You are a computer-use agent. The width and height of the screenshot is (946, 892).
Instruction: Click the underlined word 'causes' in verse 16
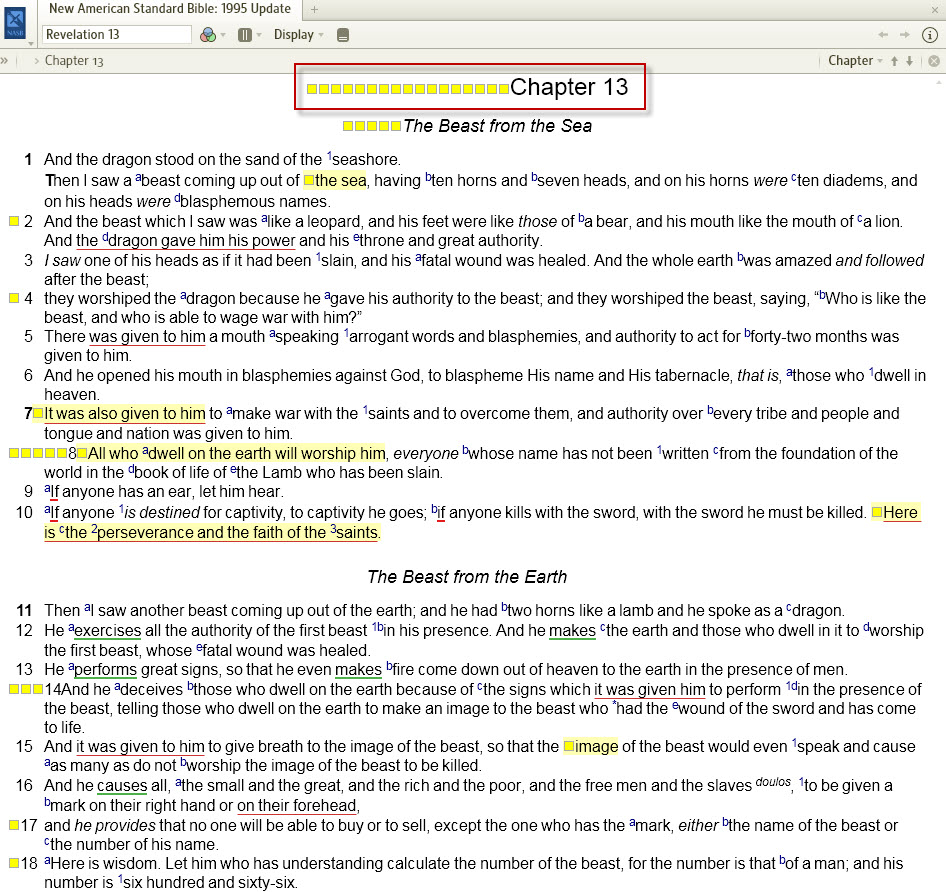click(x=122, y=785)
